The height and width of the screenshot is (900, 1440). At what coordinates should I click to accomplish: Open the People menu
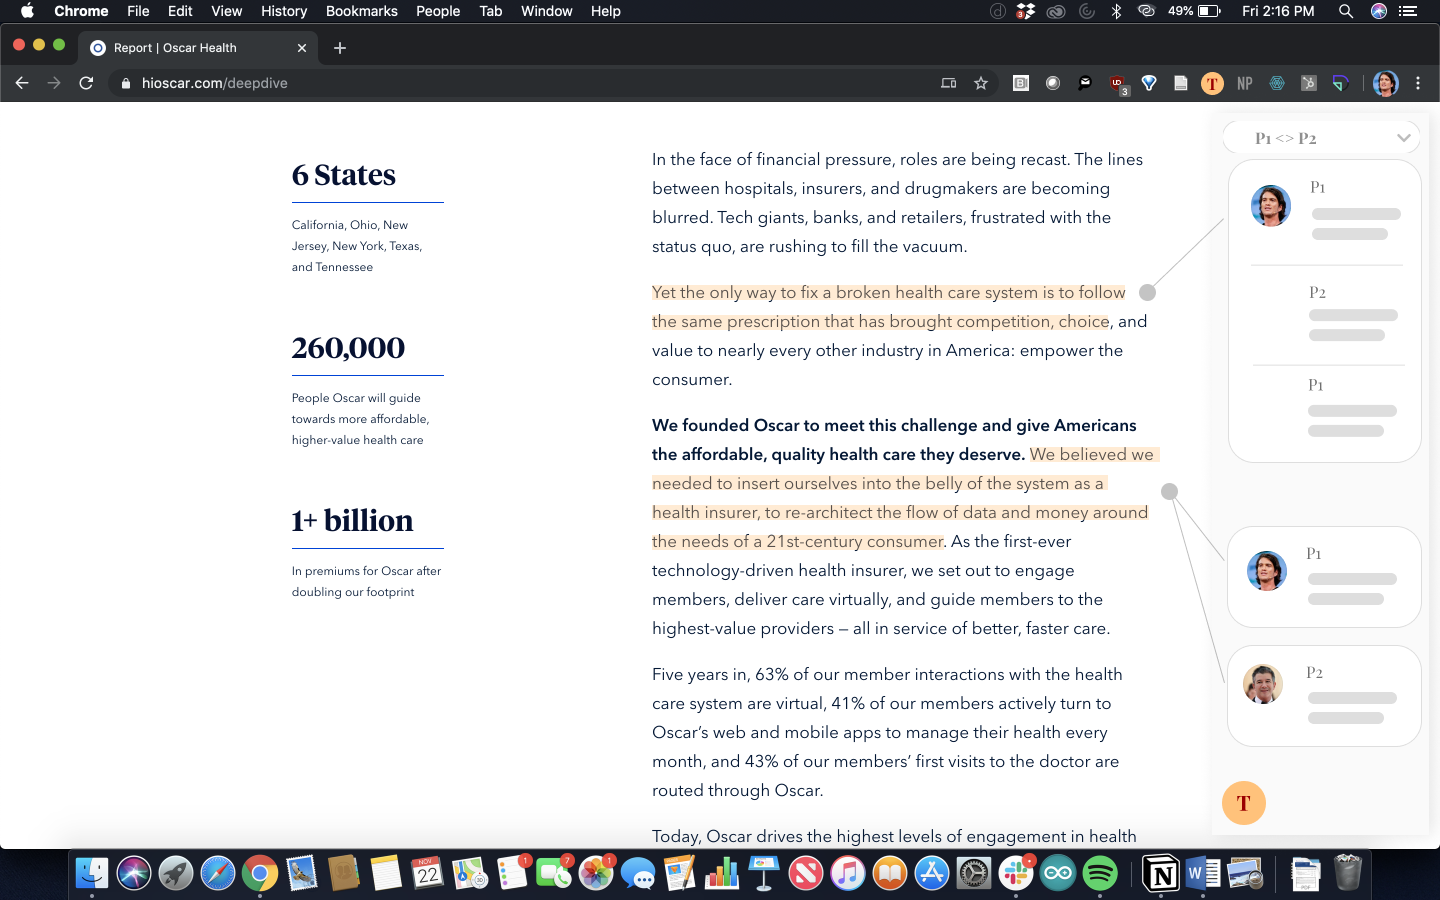(438, 11)
